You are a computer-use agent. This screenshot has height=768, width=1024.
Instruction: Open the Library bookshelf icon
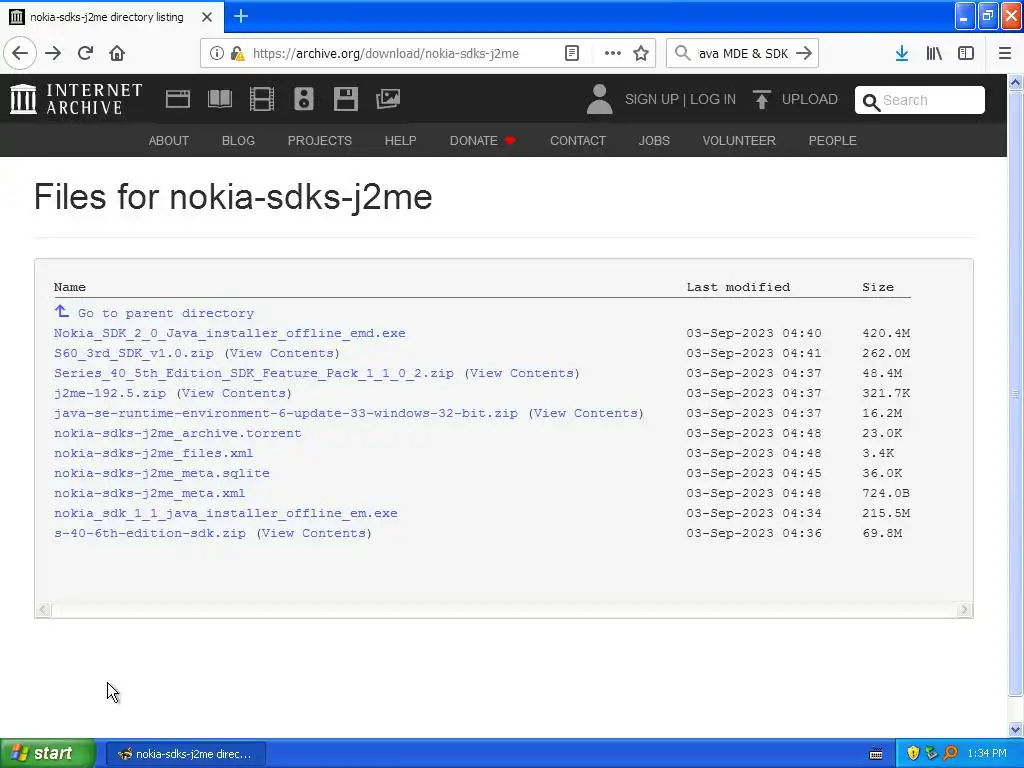click(934, 54)
